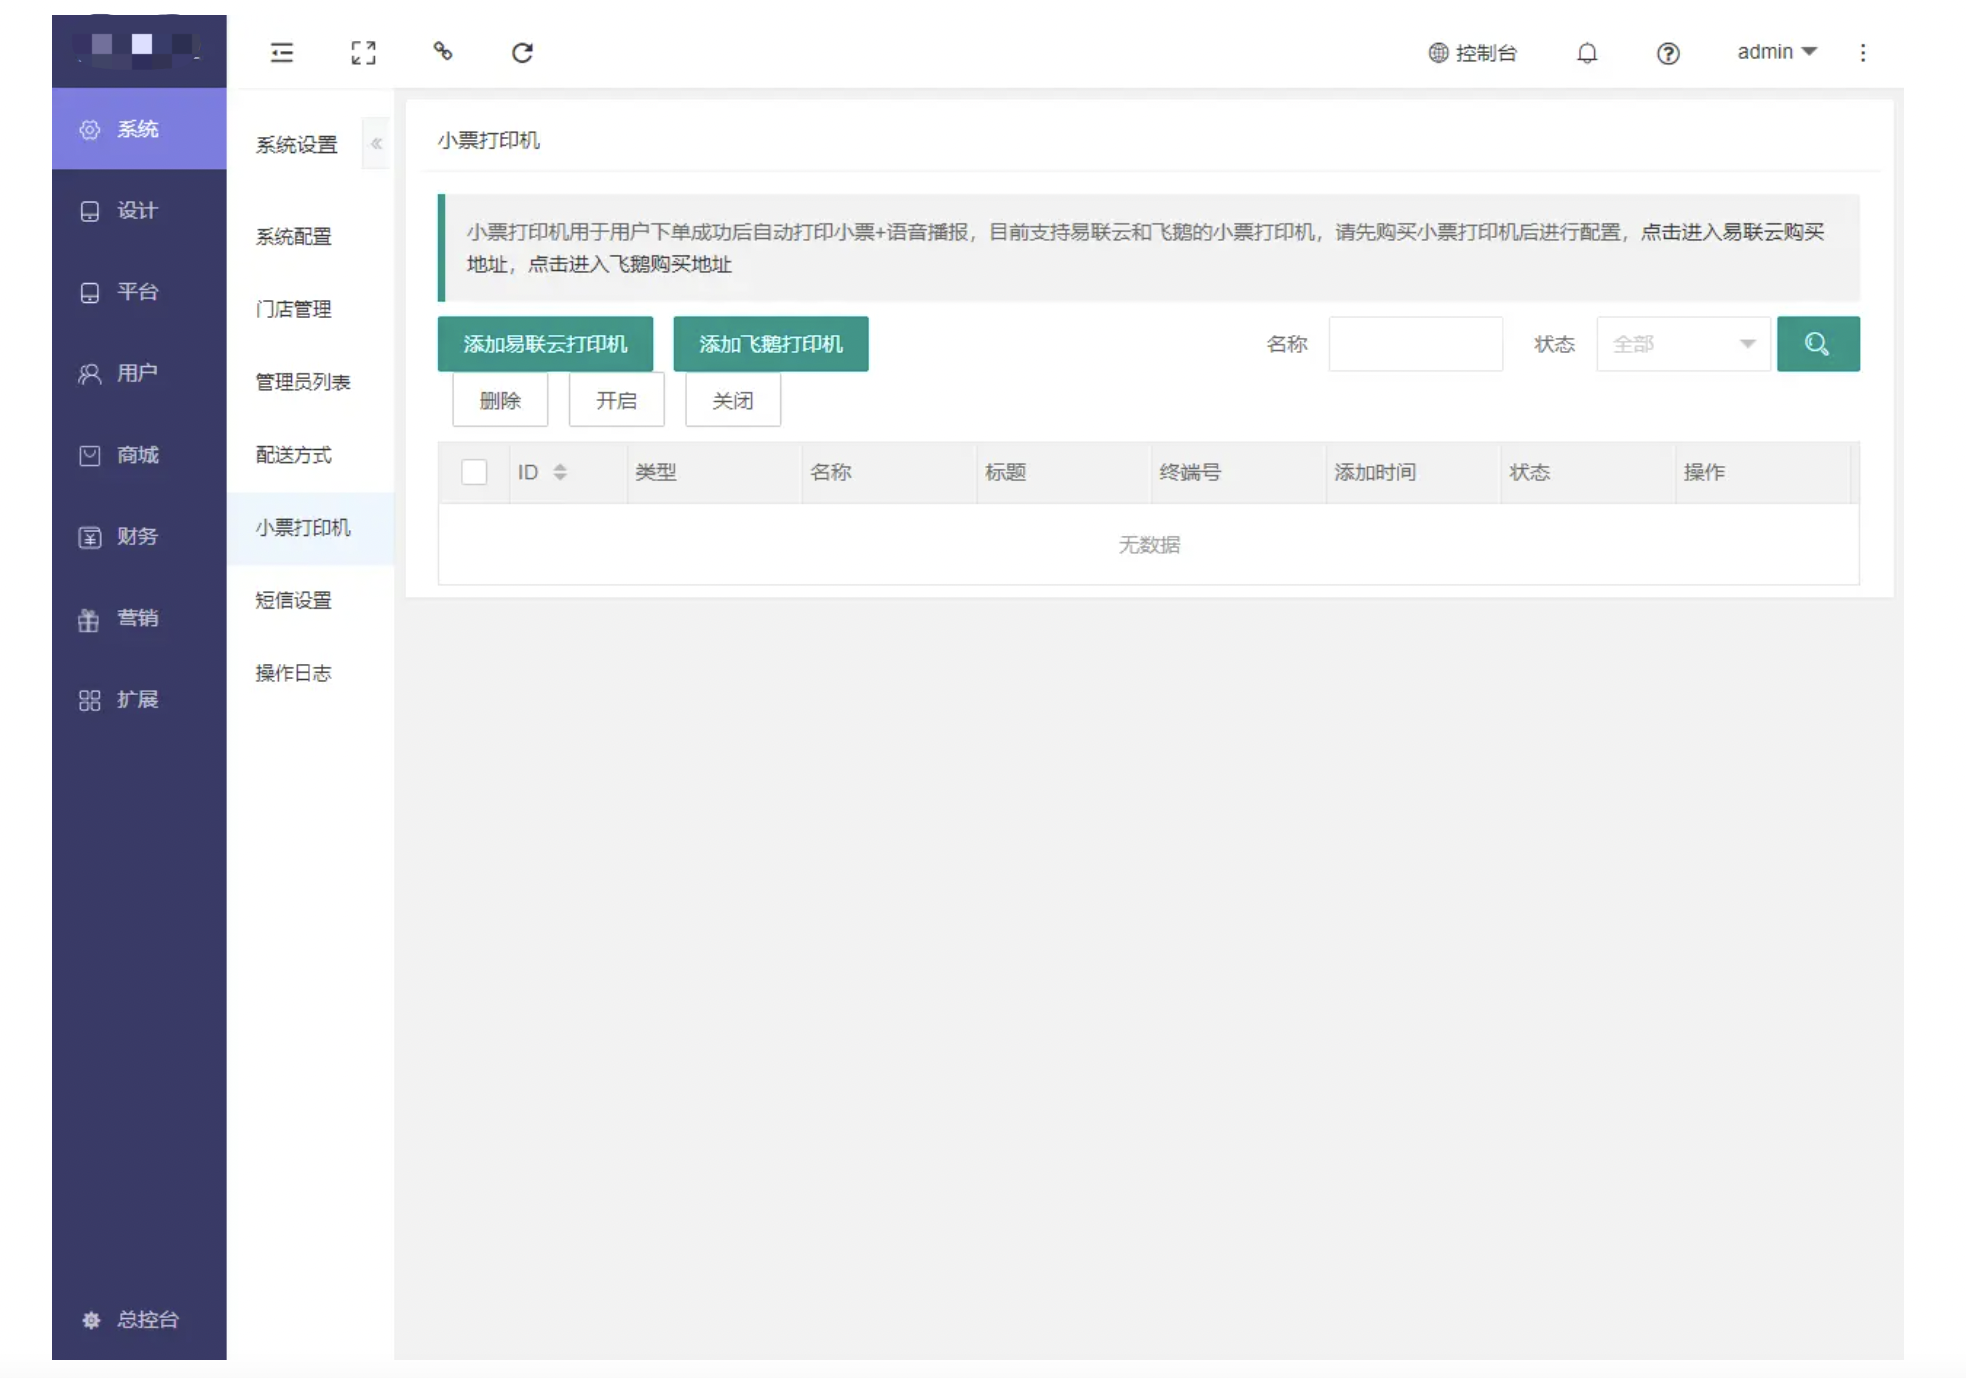Click the green search magnifier button
1966x1378 pixels.
point(1817,344)
